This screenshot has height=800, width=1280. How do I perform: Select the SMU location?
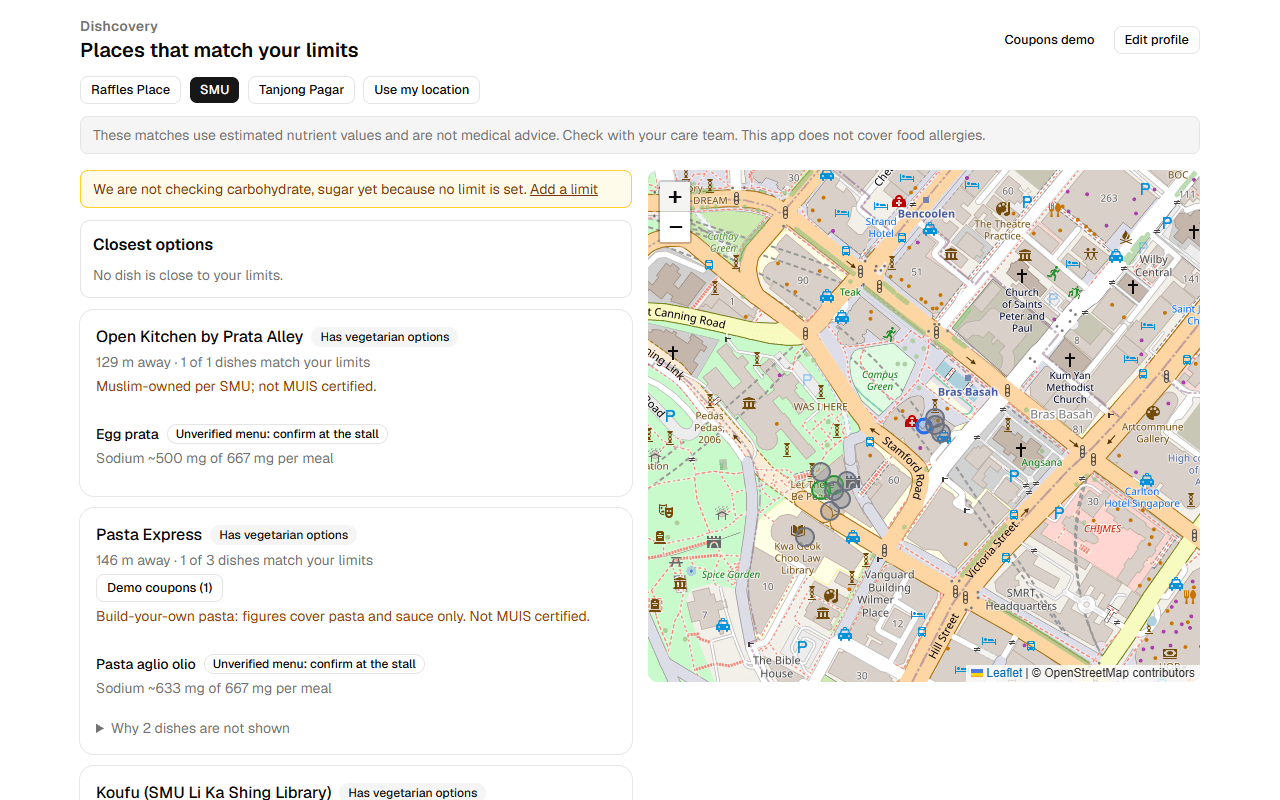pyautogui.click(x=214, y=90)
